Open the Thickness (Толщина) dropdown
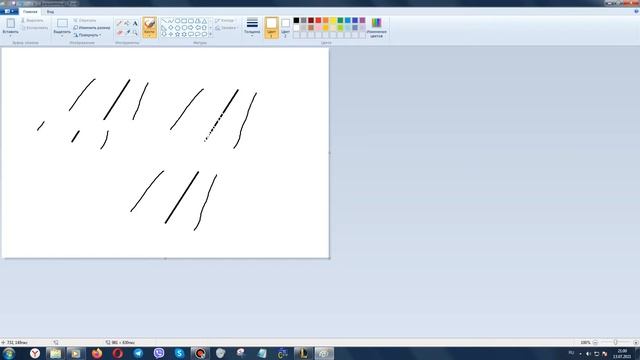This screenshot has height=360, width=640. [x=252, y=27]
